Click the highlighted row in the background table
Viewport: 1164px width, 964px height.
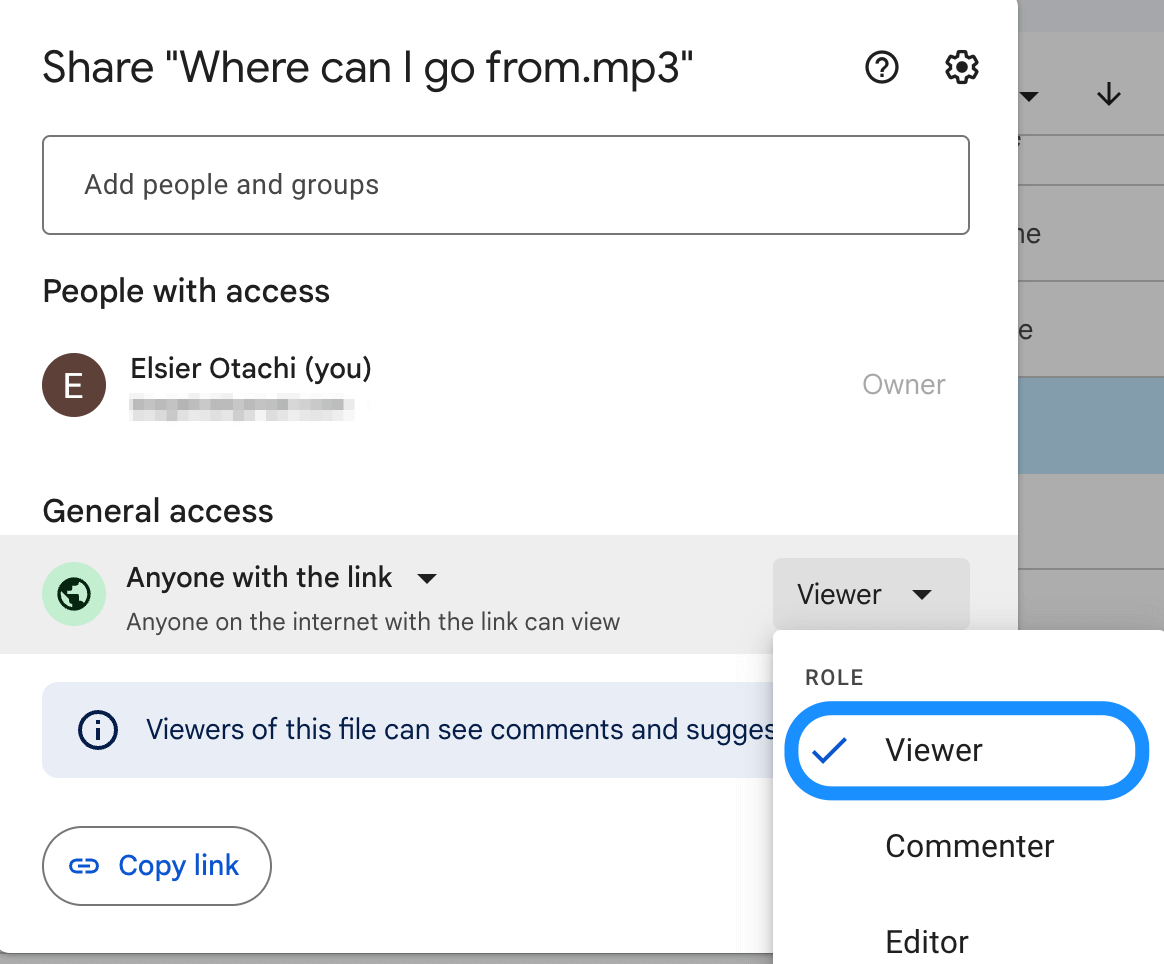[x=1091, y=425]
